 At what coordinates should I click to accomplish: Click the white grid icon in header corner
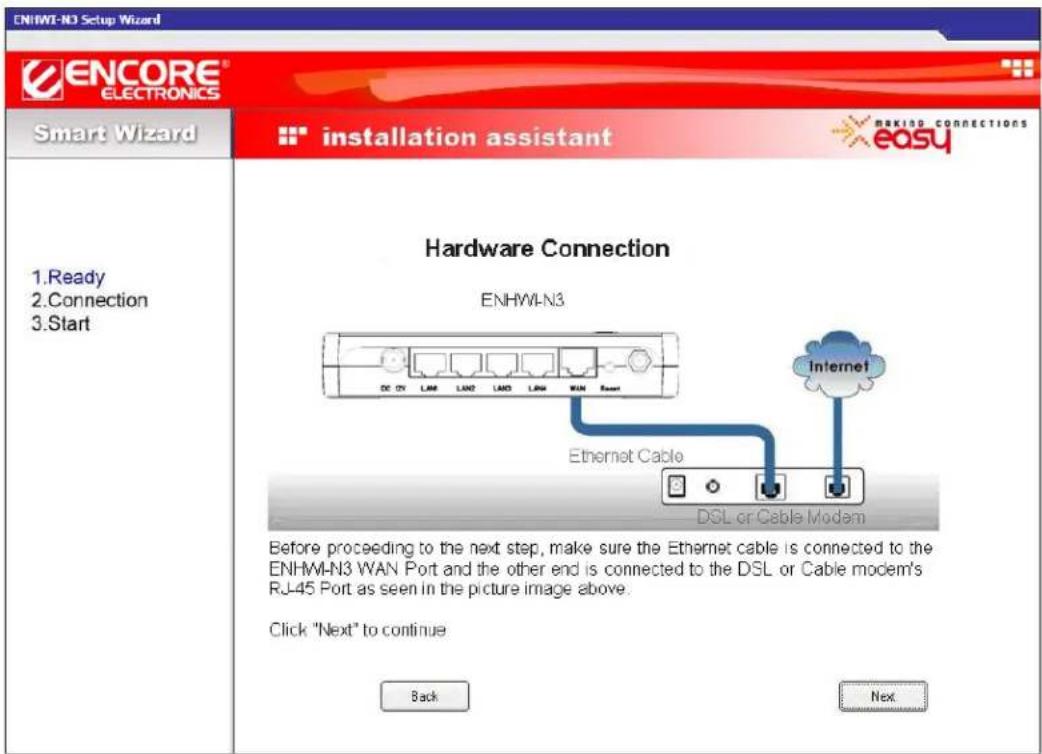pyautogui.click(x=1017, y=68)
